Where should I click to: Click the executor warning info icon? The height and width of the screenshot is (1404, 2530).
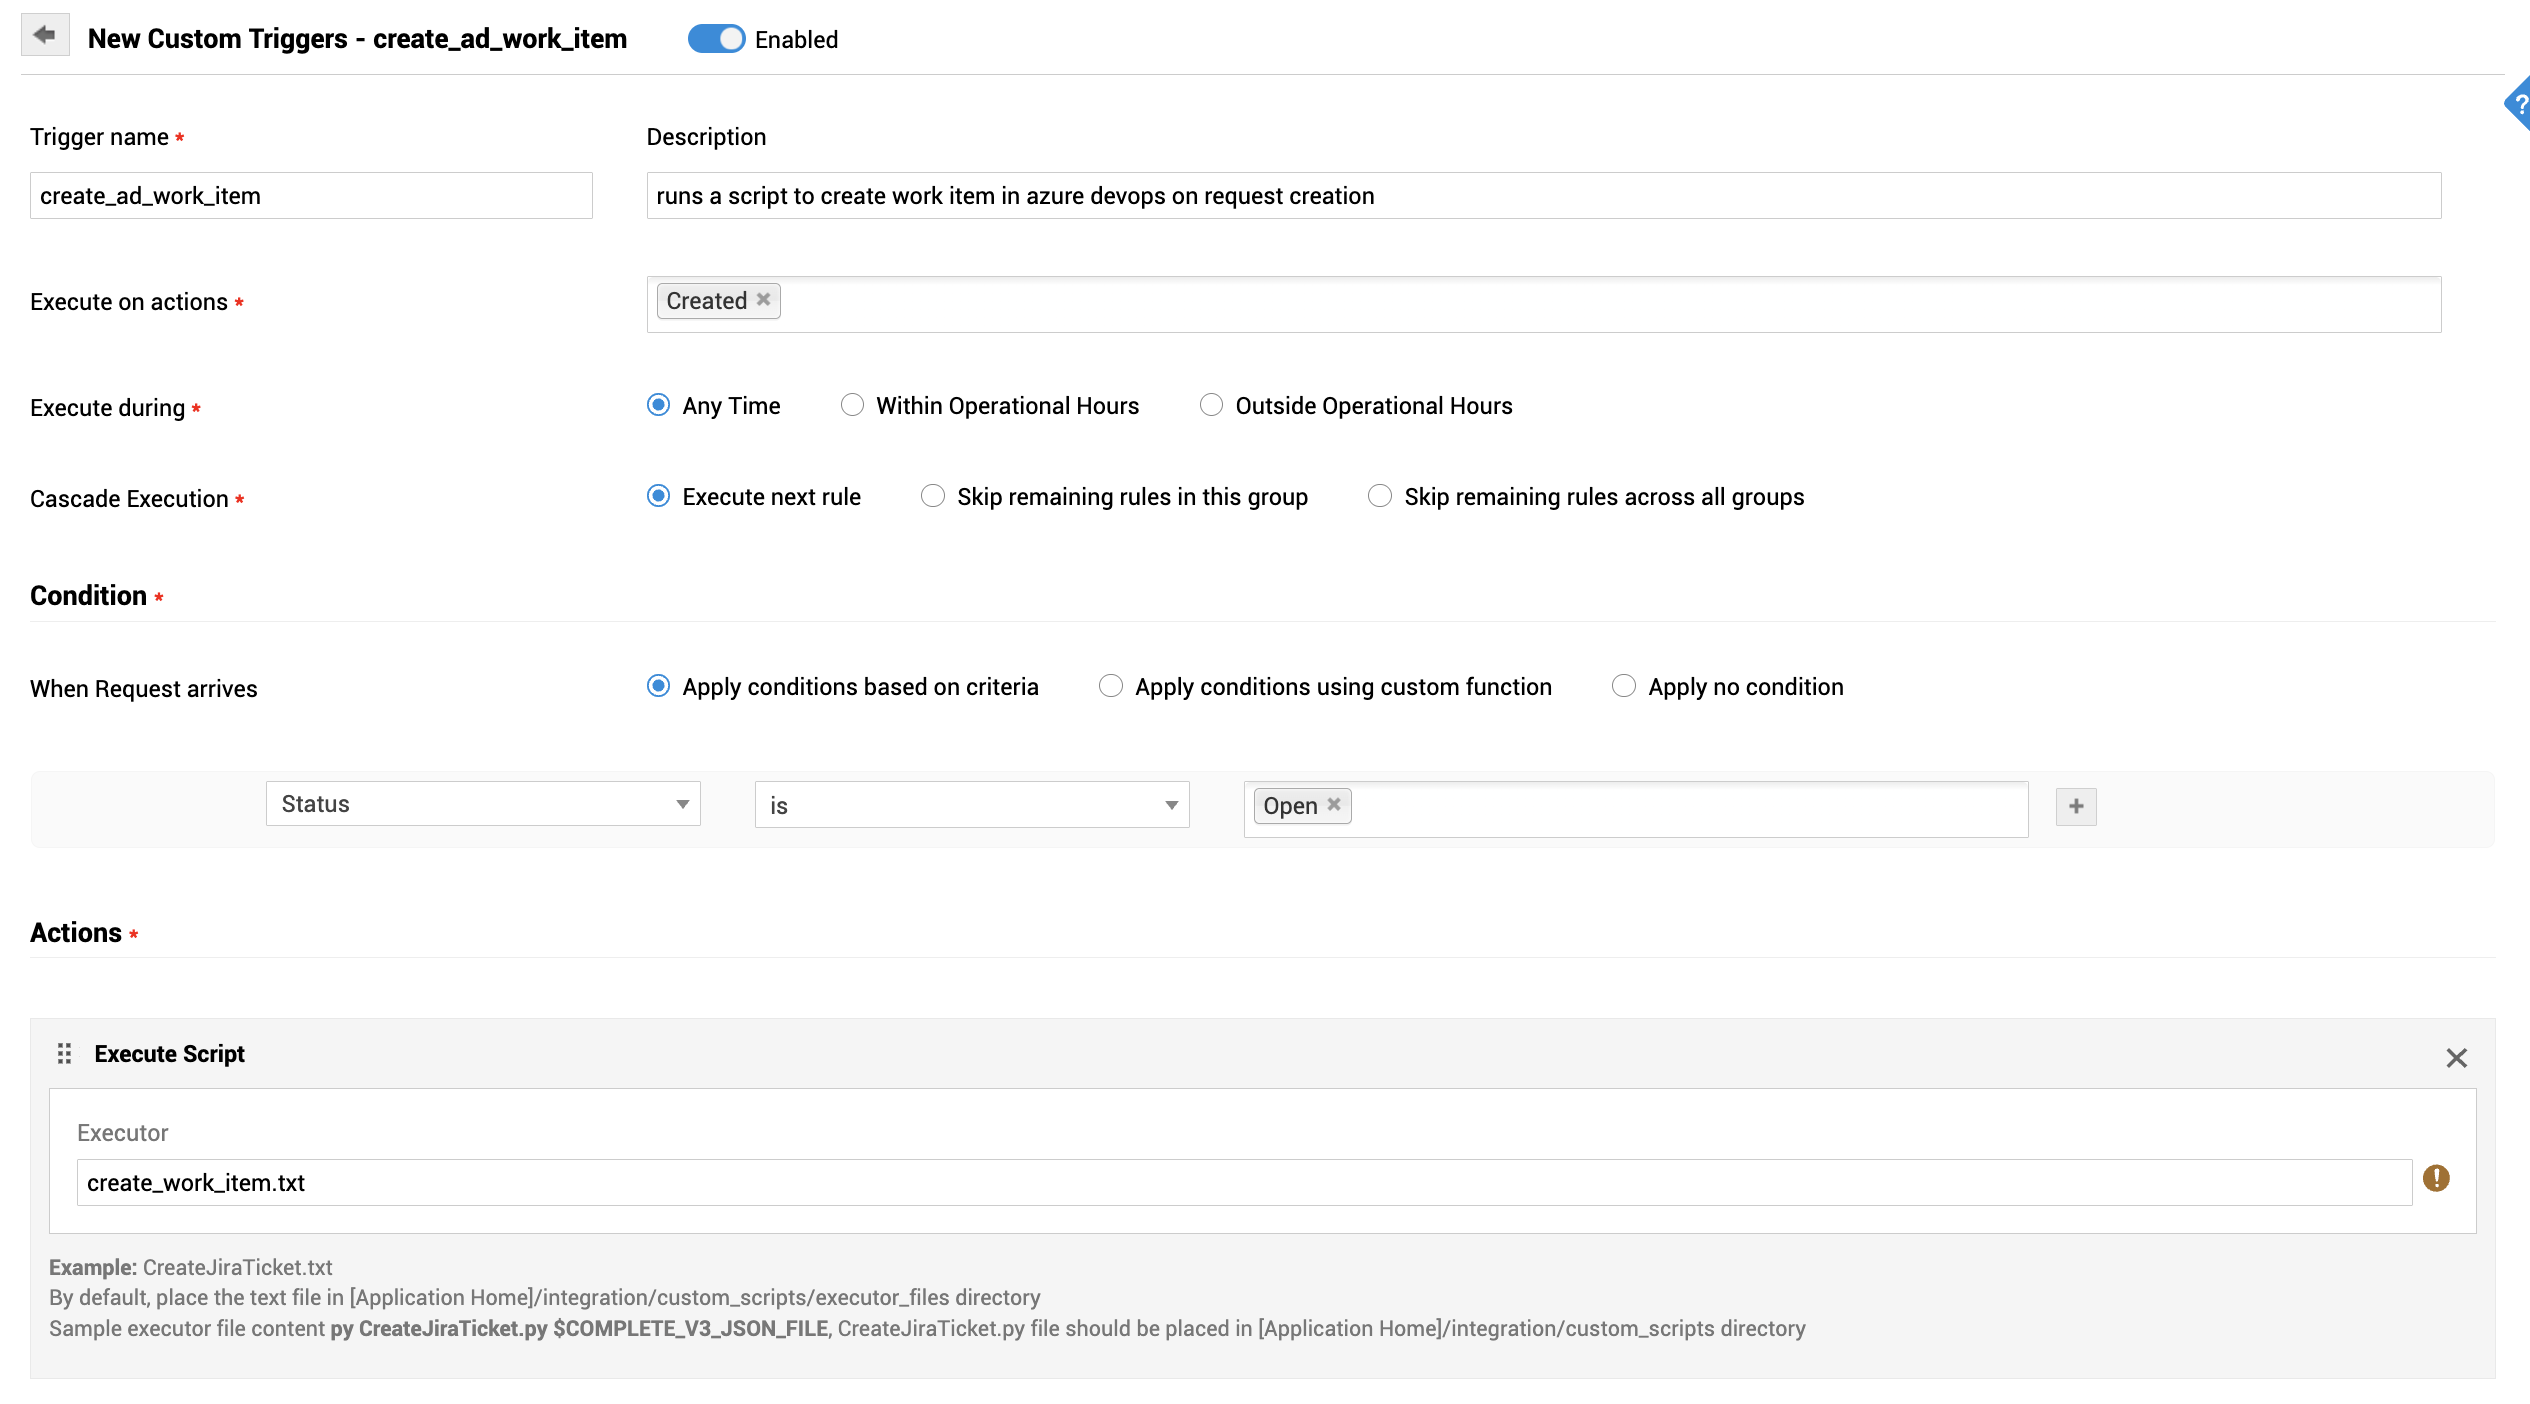click(x=2436, y=1179)
